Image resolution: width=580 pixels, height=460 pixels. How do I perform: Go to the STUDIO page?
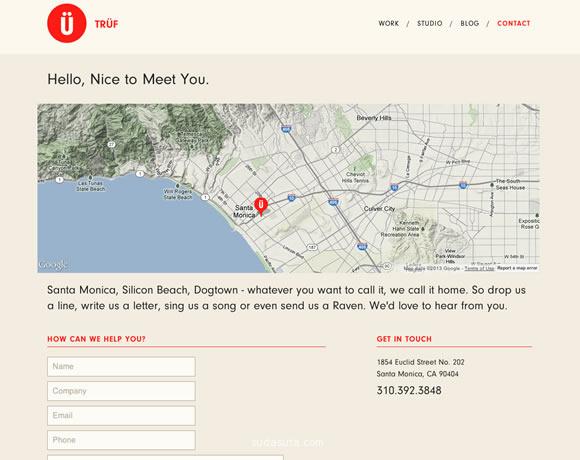[x=429, y=23]
